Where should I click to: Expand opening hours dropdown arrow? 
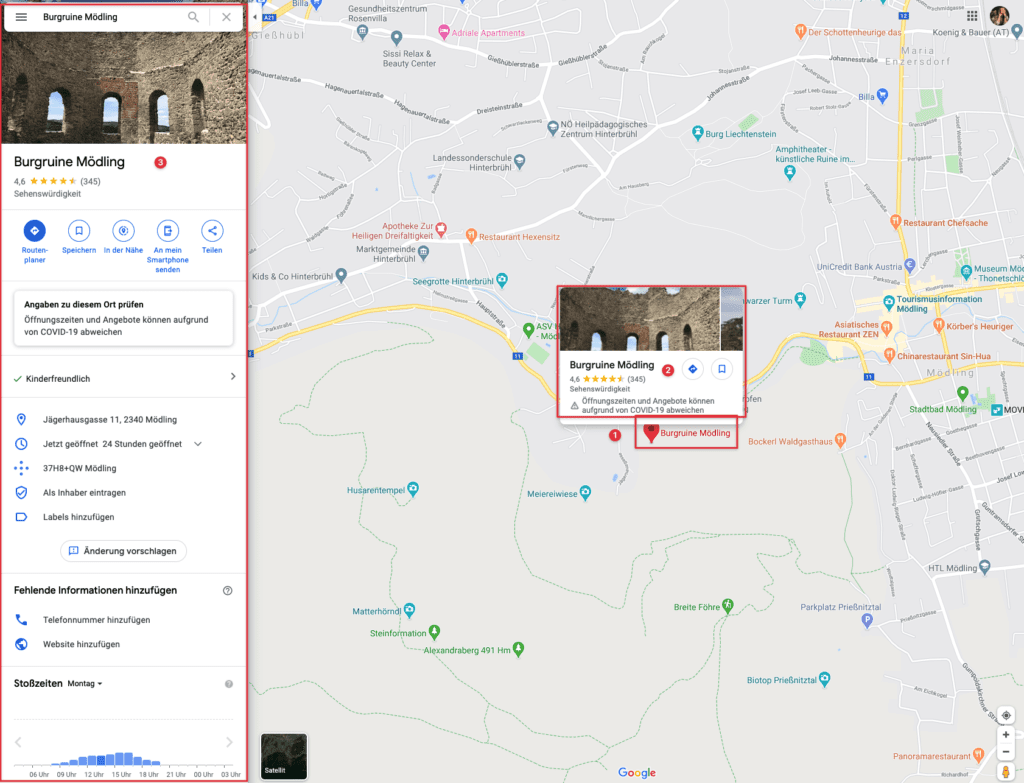198,444
